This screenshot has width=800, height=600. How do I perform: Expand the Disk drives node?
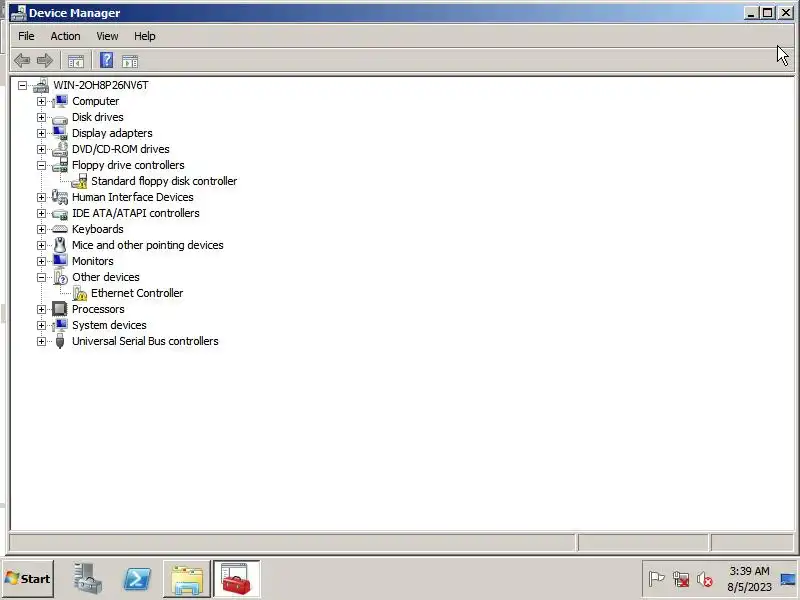click(41, 117)
